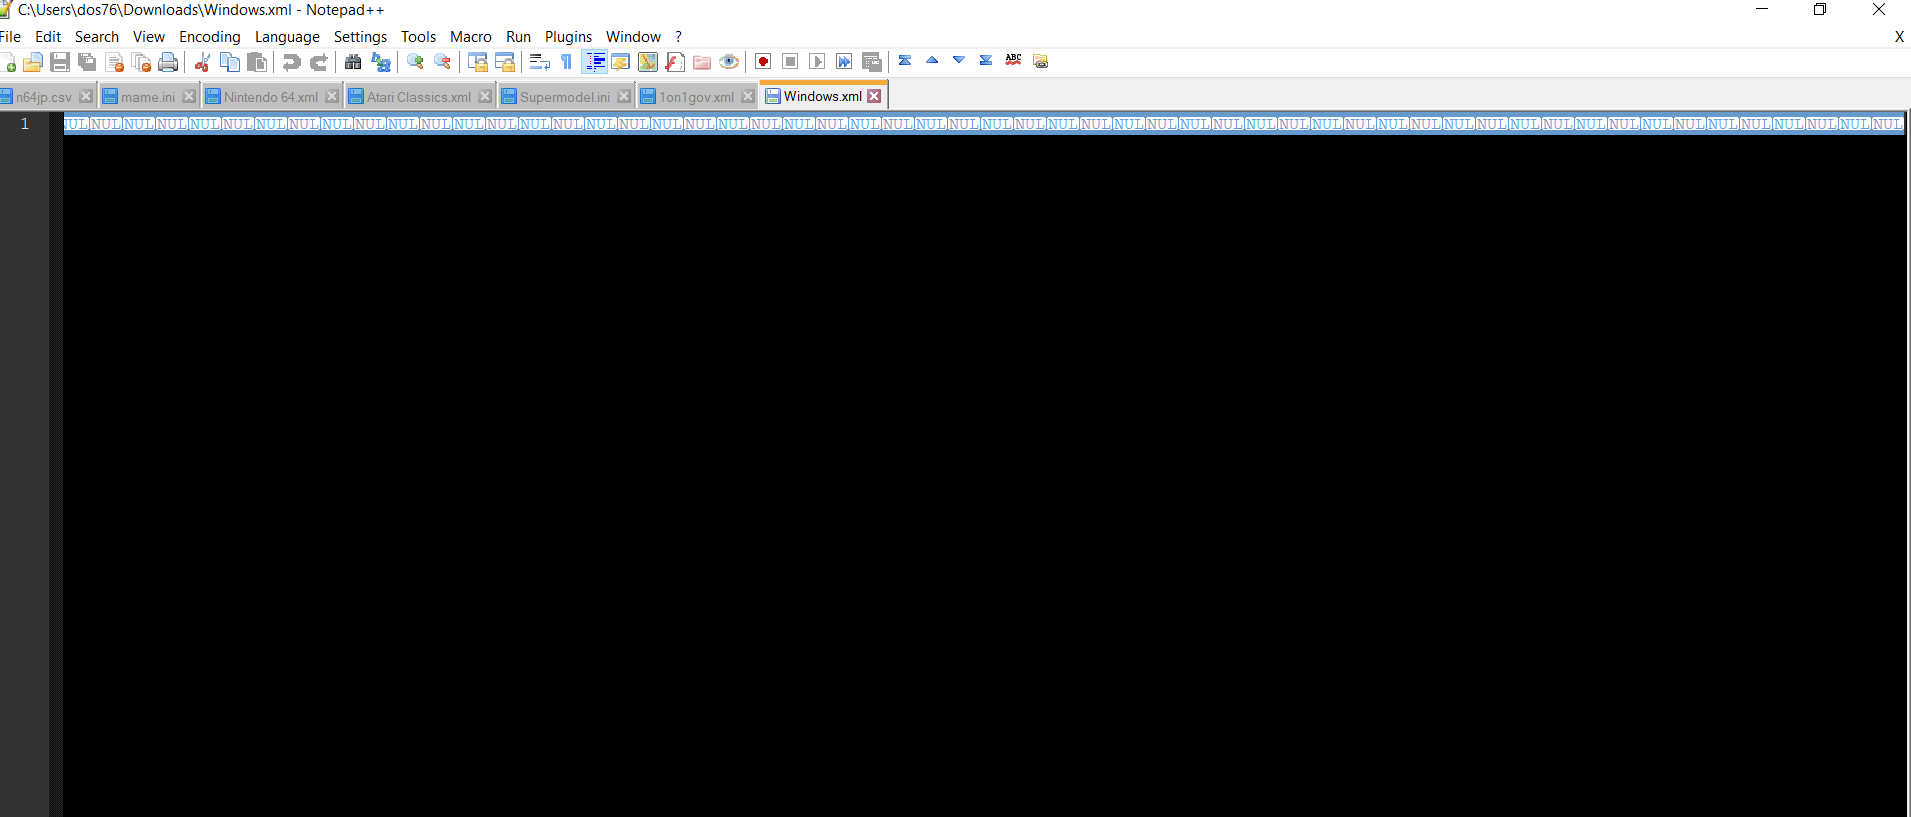Toggle Show All Characters pilcrow icon
Image resolution: width=1911 pixels, height=817 pixels.
point(566,62)
